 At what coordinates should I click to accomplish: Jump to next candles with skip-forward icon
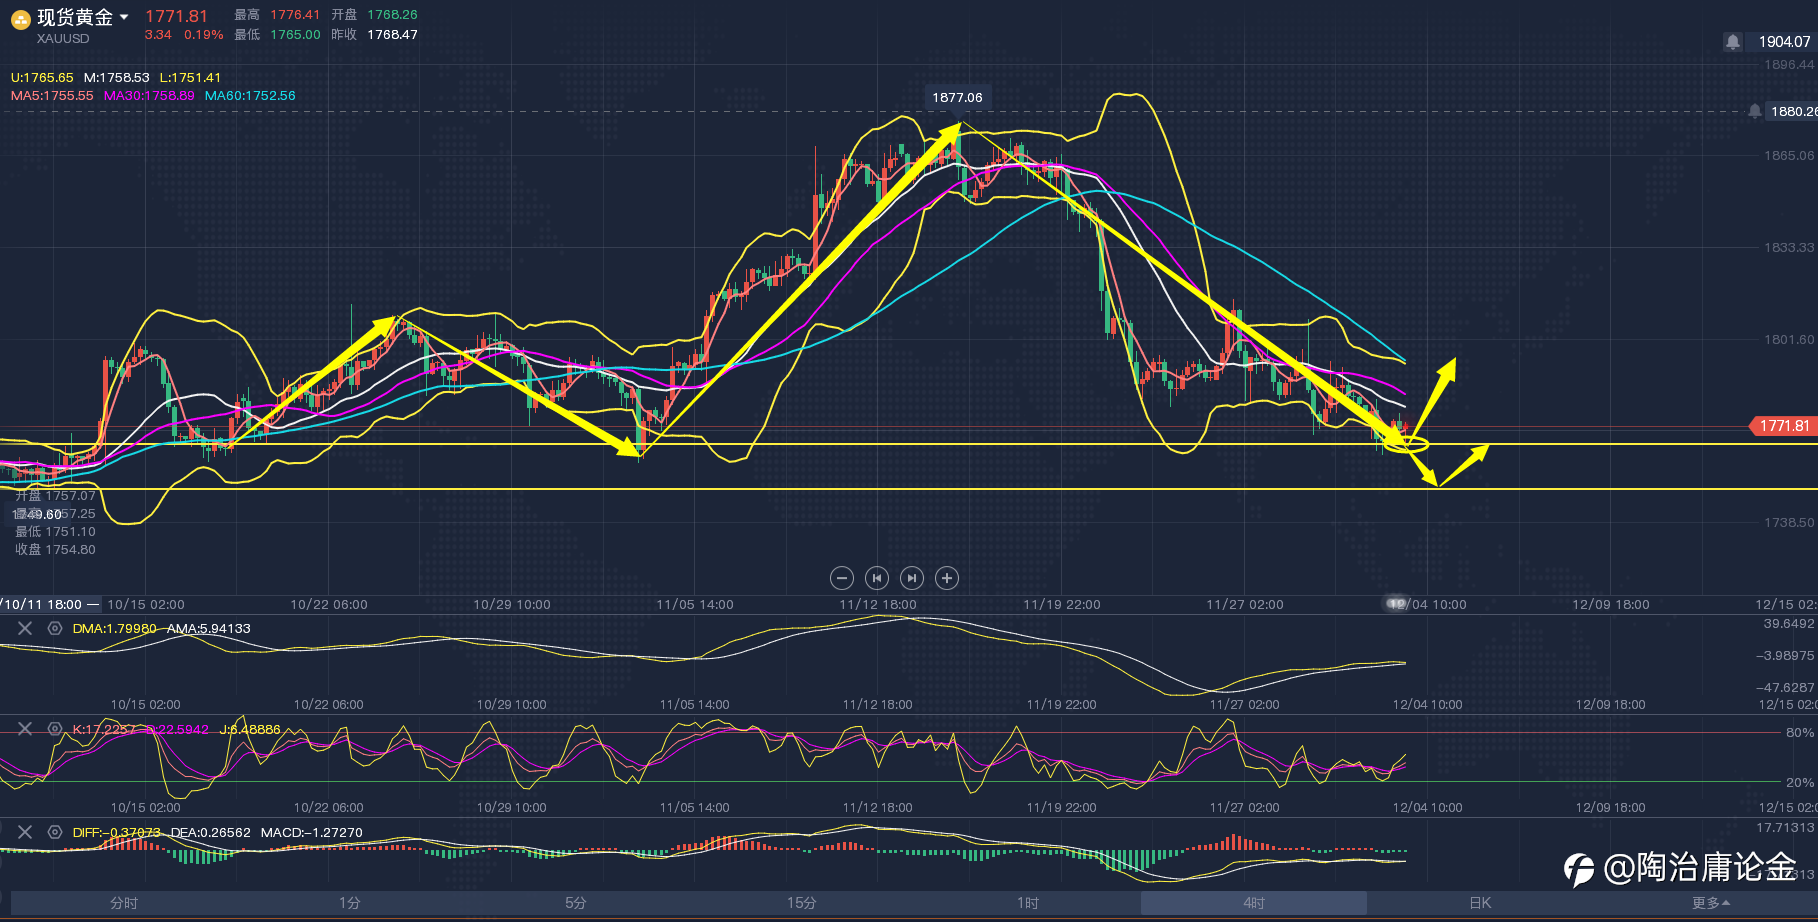point(912,578)
